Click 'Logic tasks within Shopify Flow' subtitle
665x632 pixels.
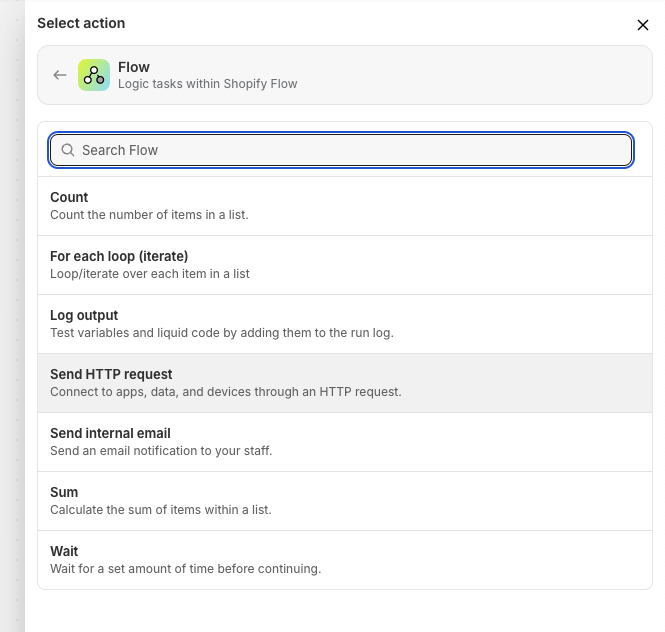[x=208, y=84]
